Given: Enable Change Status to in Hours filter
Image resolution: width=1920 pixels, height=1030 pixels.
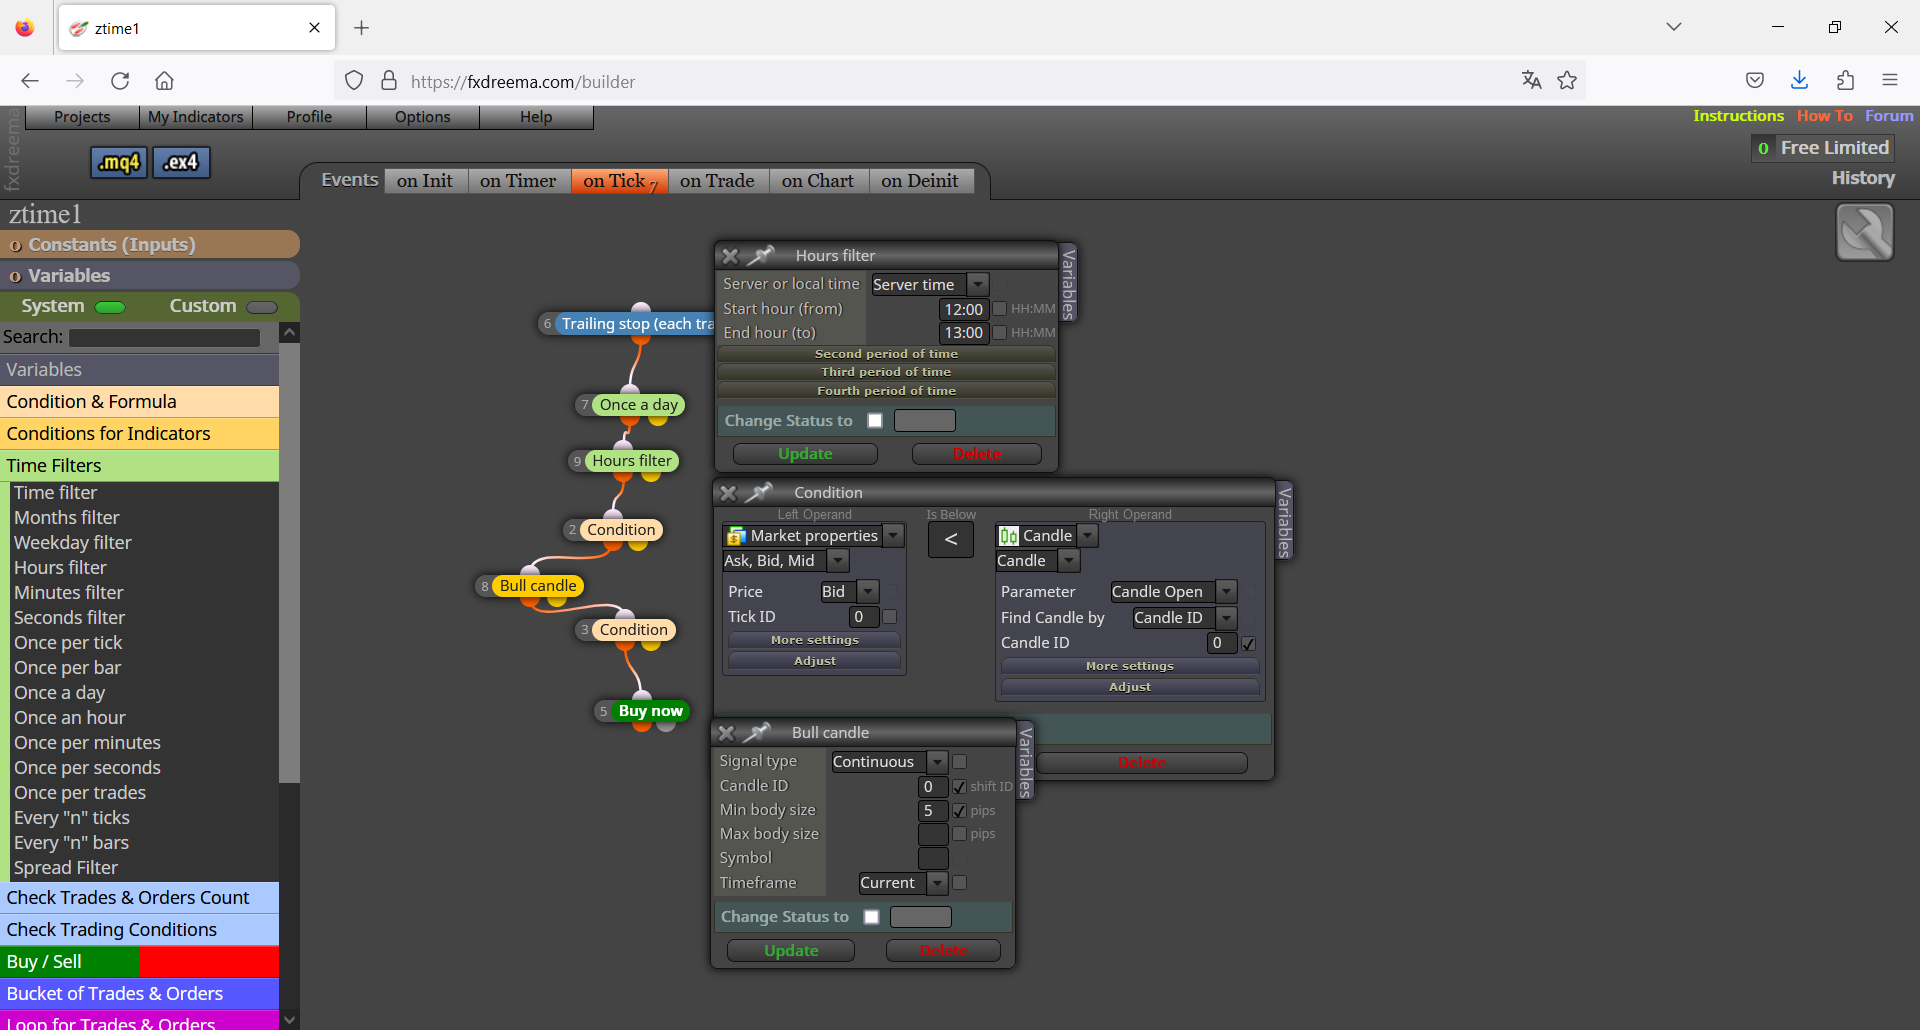Looking at the screenshot, I should tap(875, 421).
